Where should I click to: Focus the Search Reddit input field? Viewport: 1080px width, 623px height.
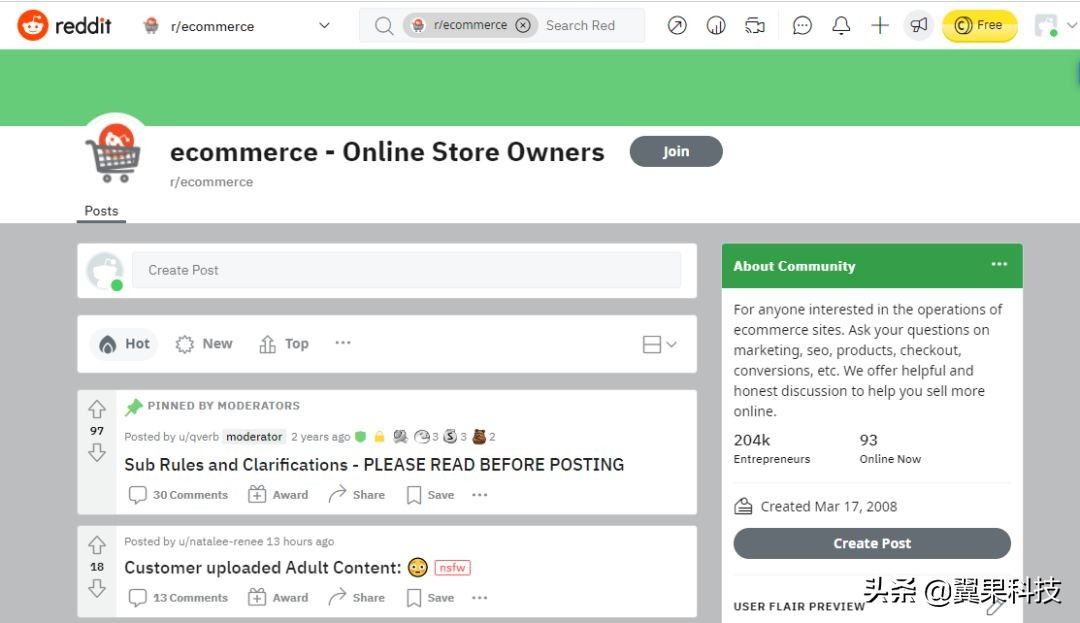coord(580,25)
